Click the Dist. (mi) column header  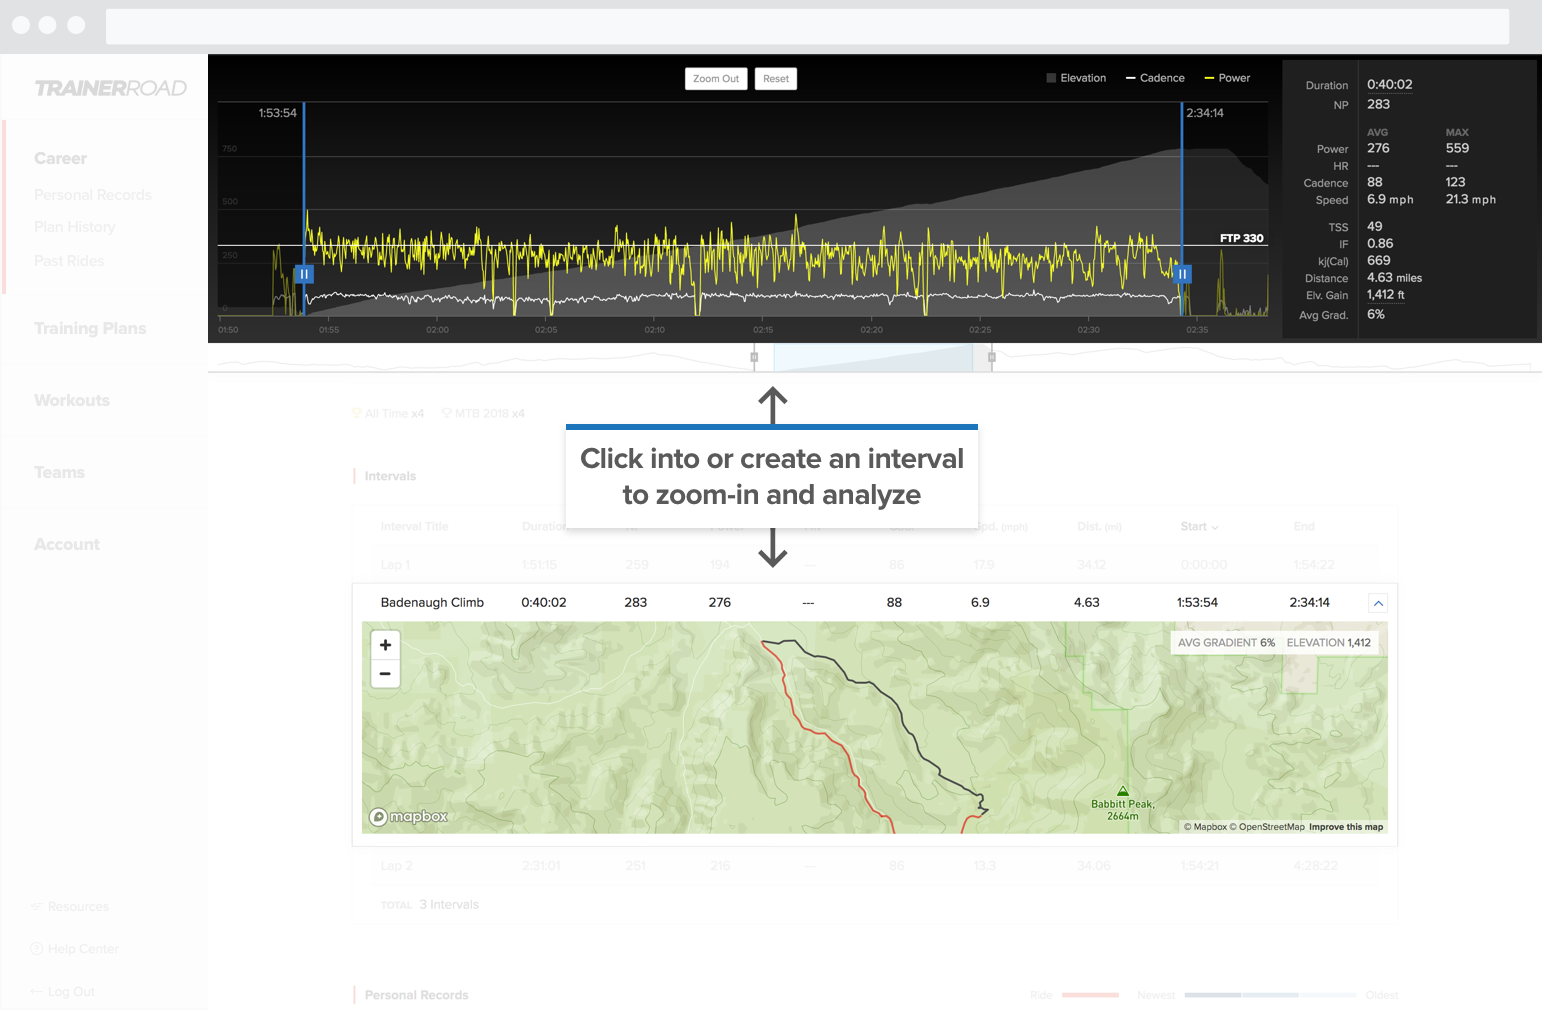pyautogui.click(x=1099, y=527)
